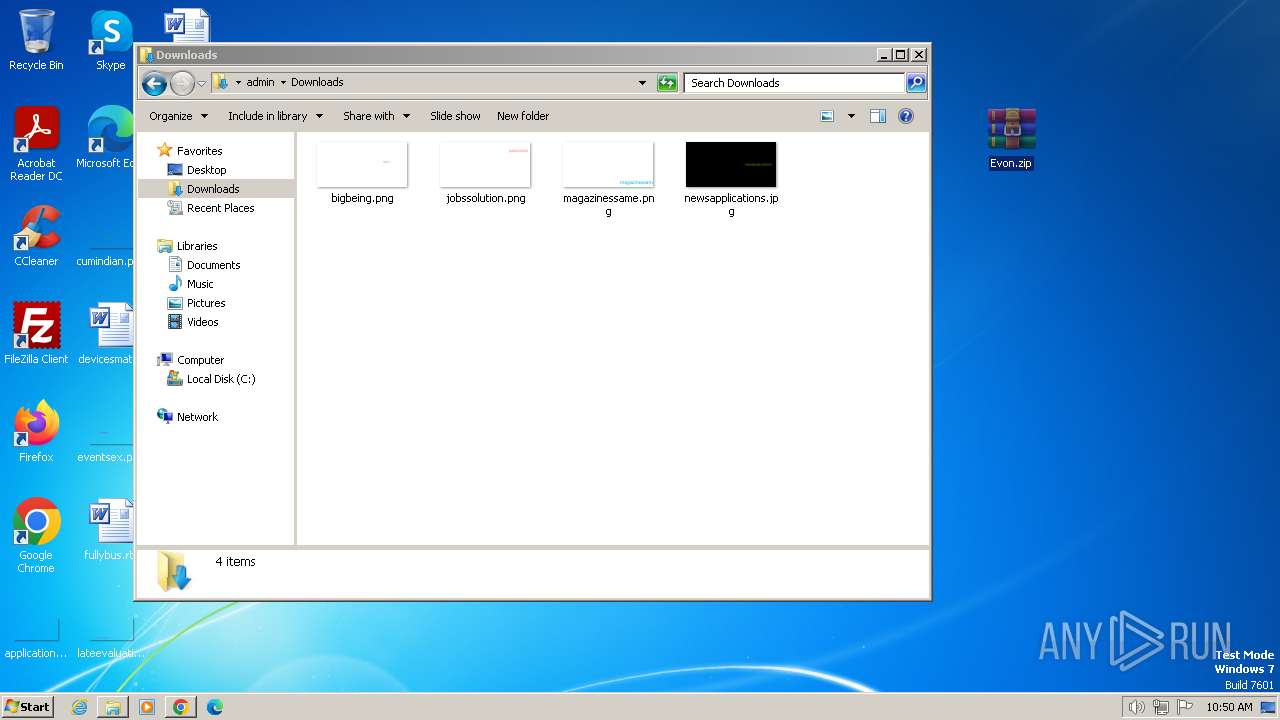Select Network in the navigation pane
The image size is (1280, 720).
point(197,417)
